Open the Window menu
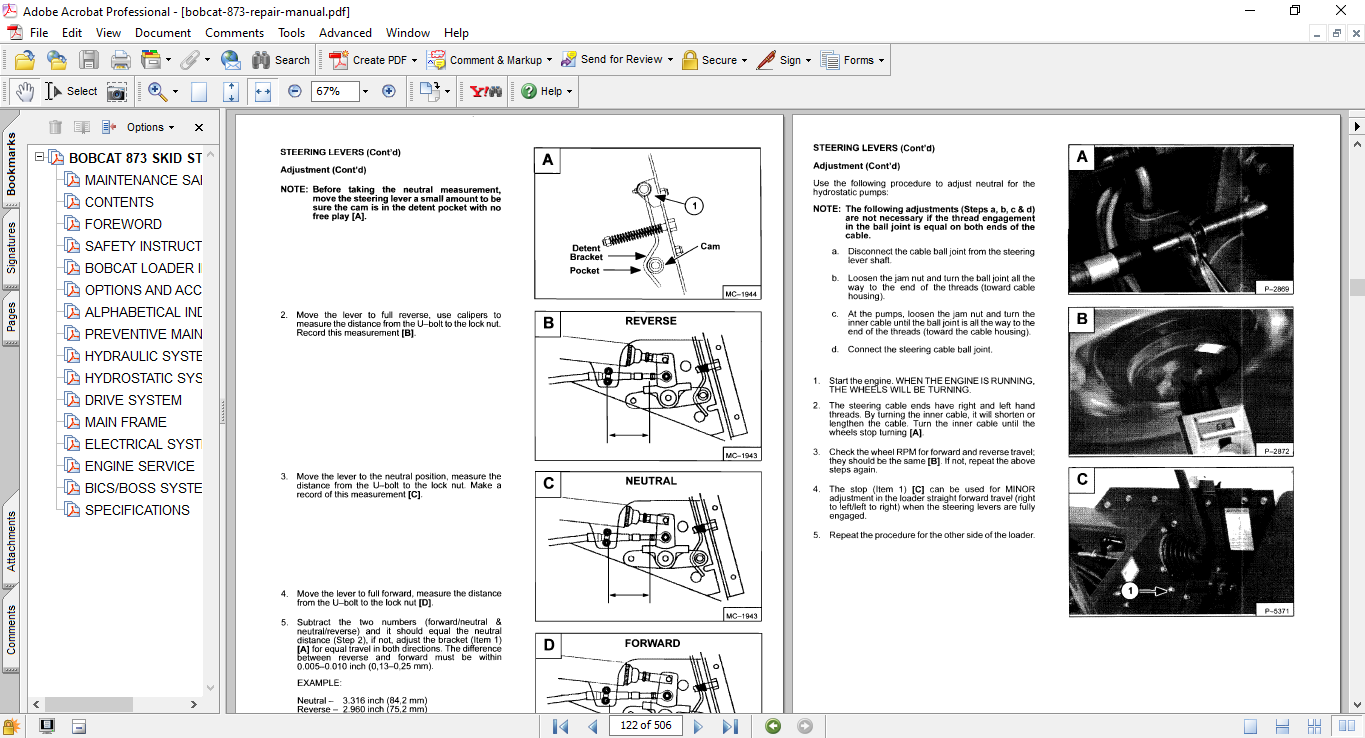 pyautogui.click(x=408, y=33)
